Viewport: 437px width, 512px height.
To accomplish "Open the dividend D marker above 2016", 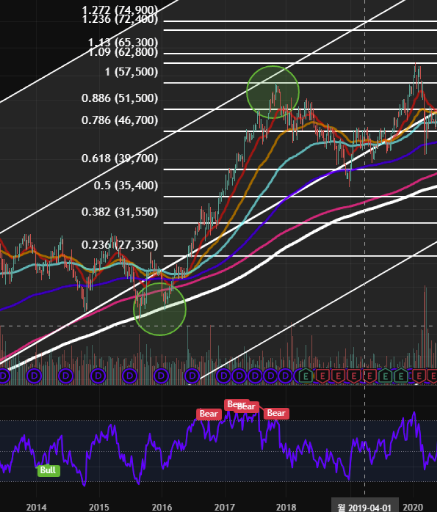I will click(x=161, y=376).
